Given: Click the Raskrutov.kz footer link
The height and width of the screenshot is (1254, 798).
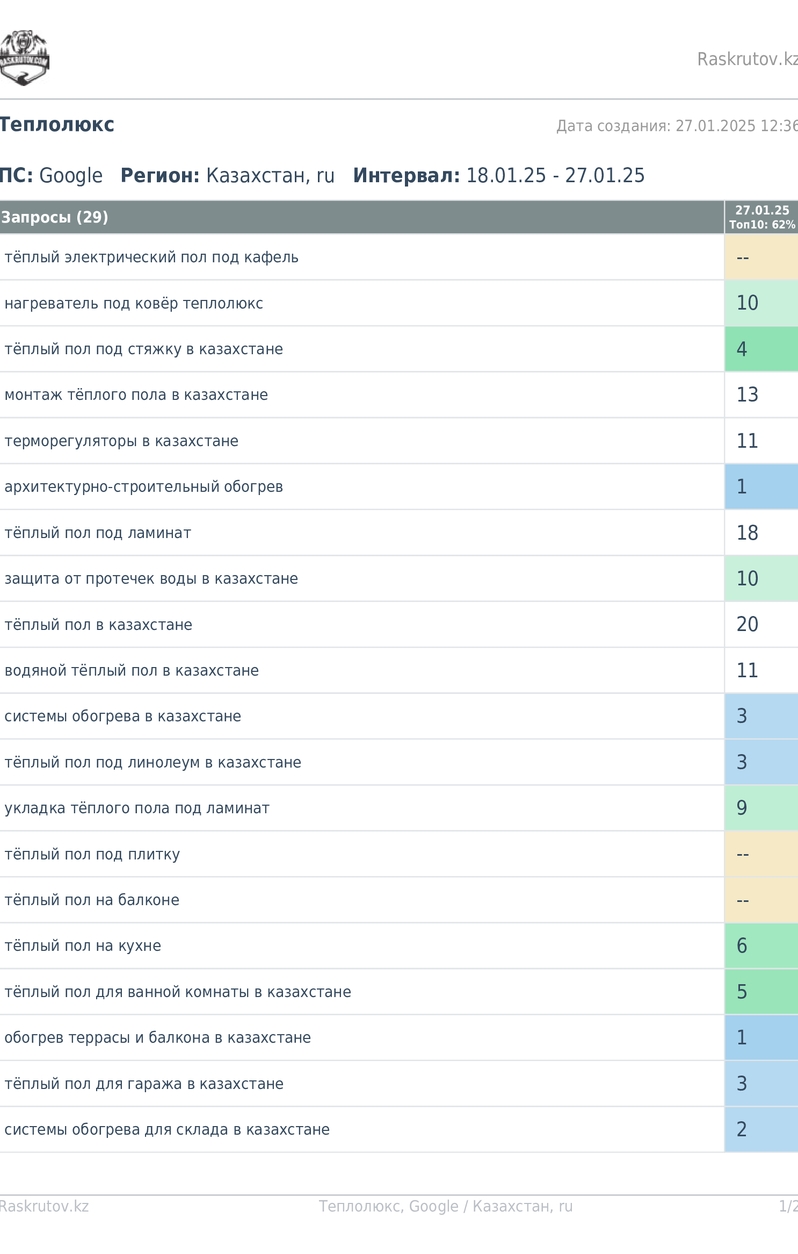Looking at the screenshot, I should point(44,1206).
